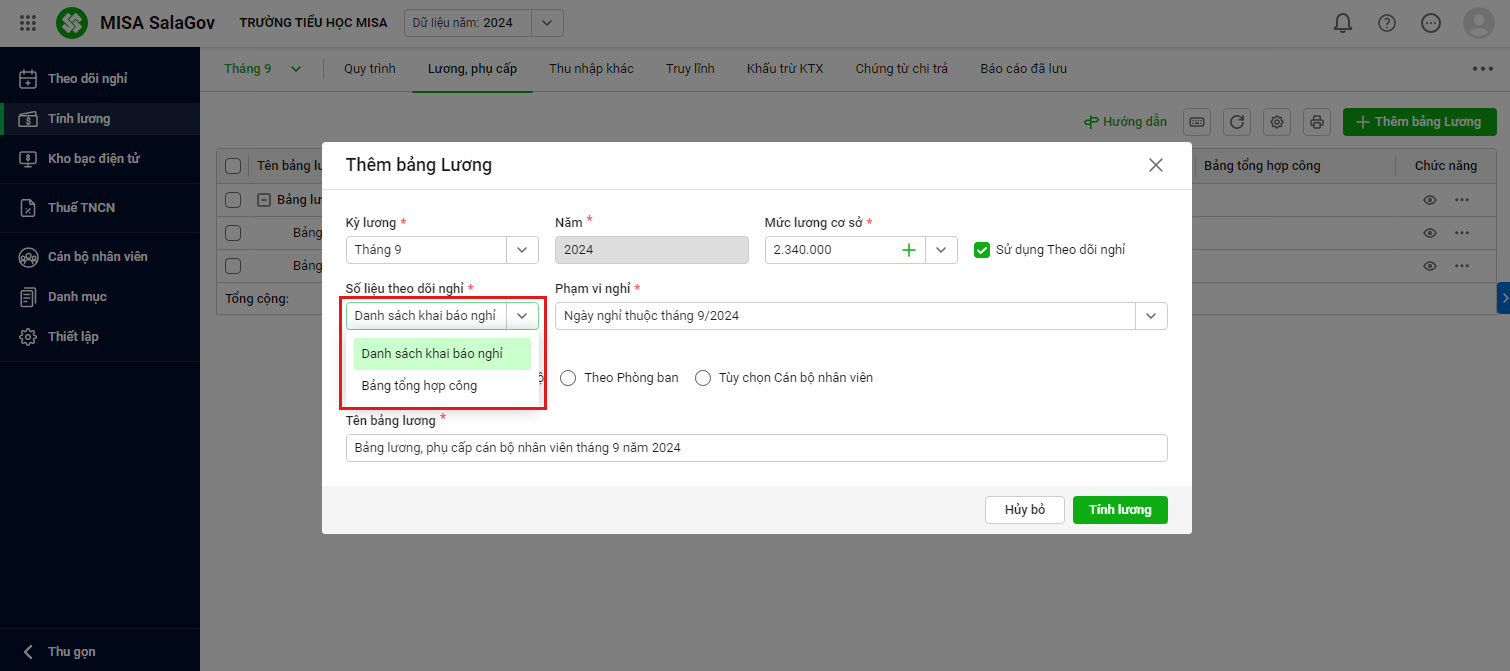The height and width of the screenshot is (671, 1510).
Task: Choose Danh sách khai báo nghỉ option
Action: point(442,354)
